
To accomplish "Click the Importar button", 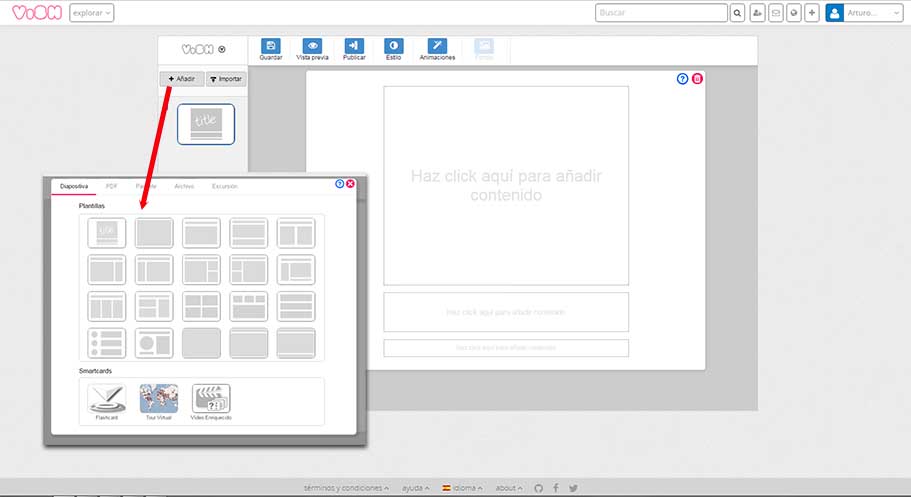I will 226,79.
